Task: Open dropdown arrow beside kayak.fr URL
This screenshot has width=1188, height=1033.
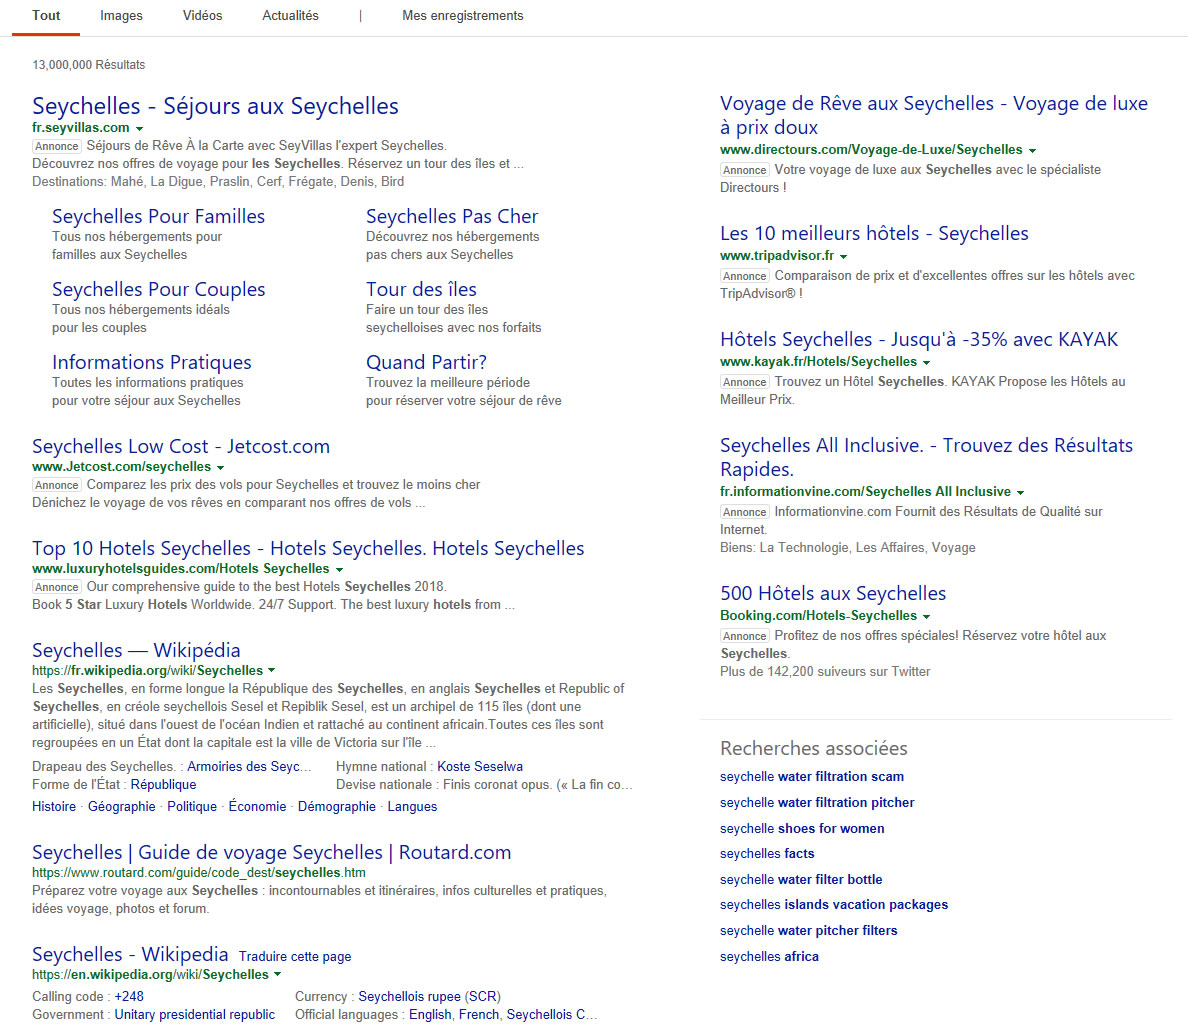Action: [x=927, y=363]
